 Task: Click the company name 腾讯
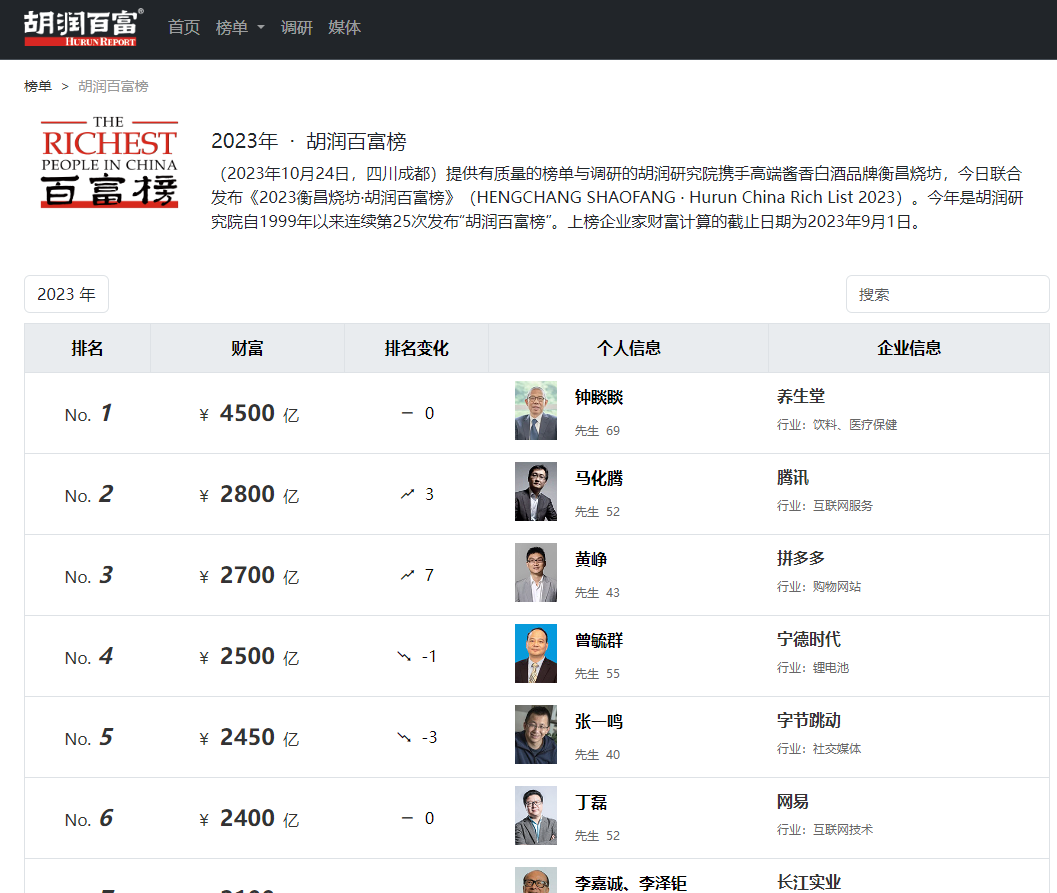pos(793,477)
